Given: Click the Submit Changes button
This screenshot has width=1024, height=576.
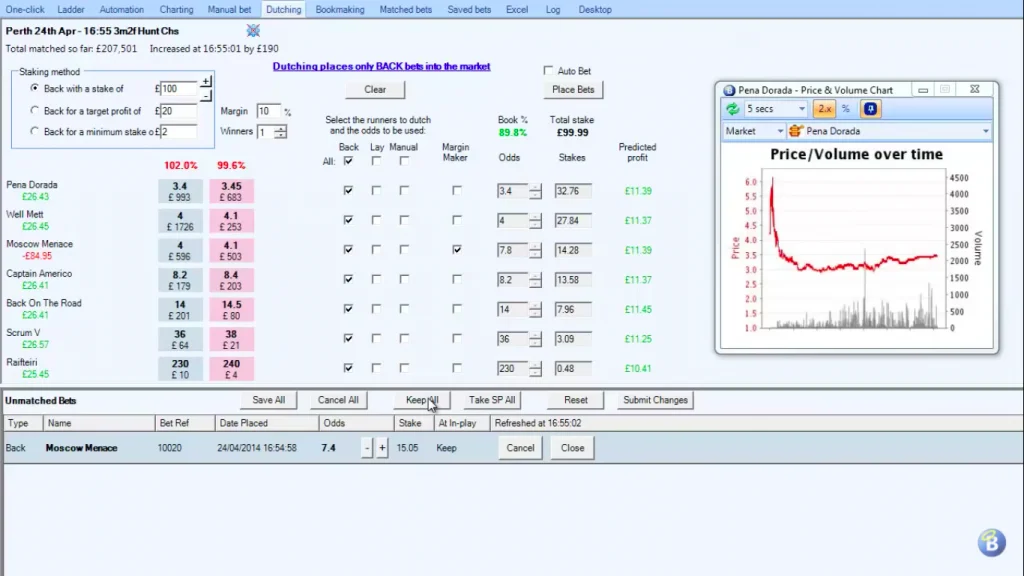Looking at the screenshot, I should (655, 400).
